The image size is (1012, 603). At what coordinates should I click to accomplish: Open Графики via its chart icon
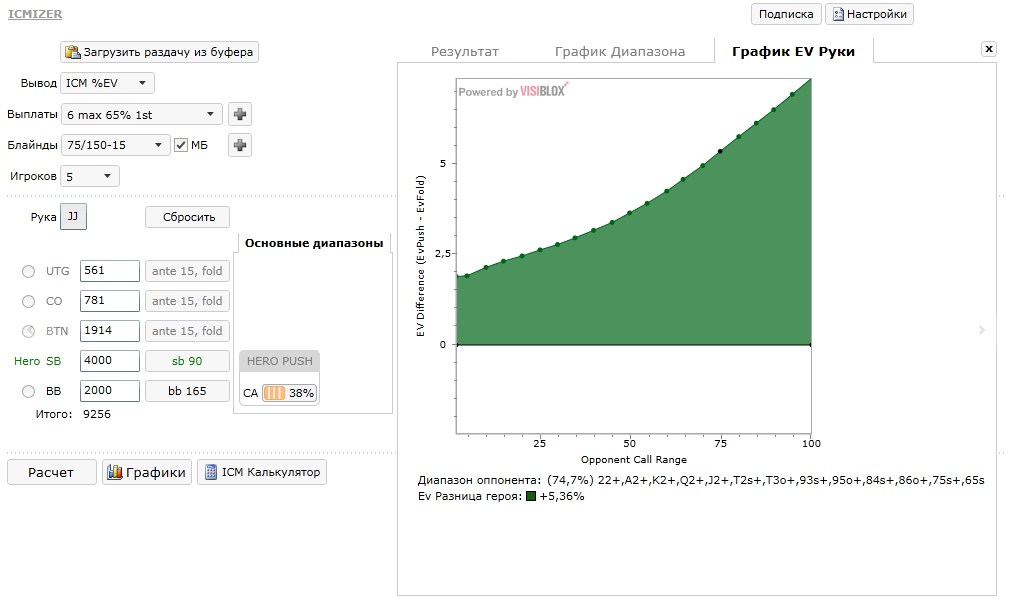pos(114,472)
